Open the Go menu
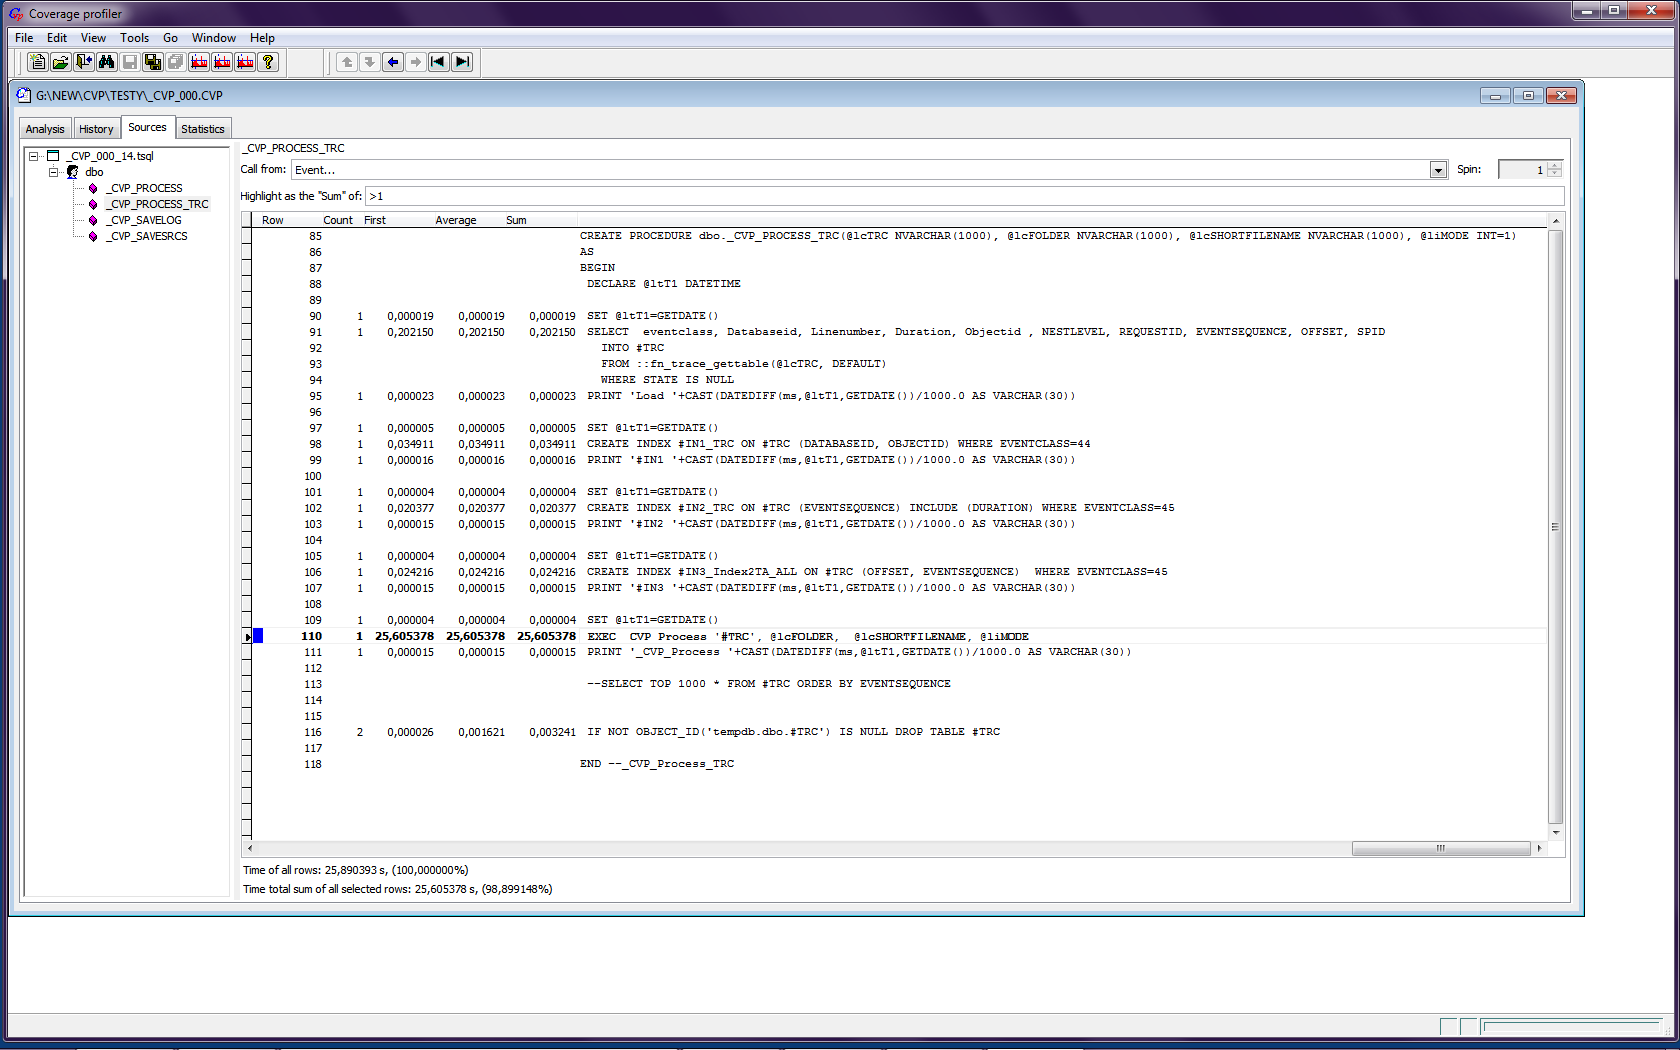This screenshot has width=1680, height=1050. coord(170,38)
